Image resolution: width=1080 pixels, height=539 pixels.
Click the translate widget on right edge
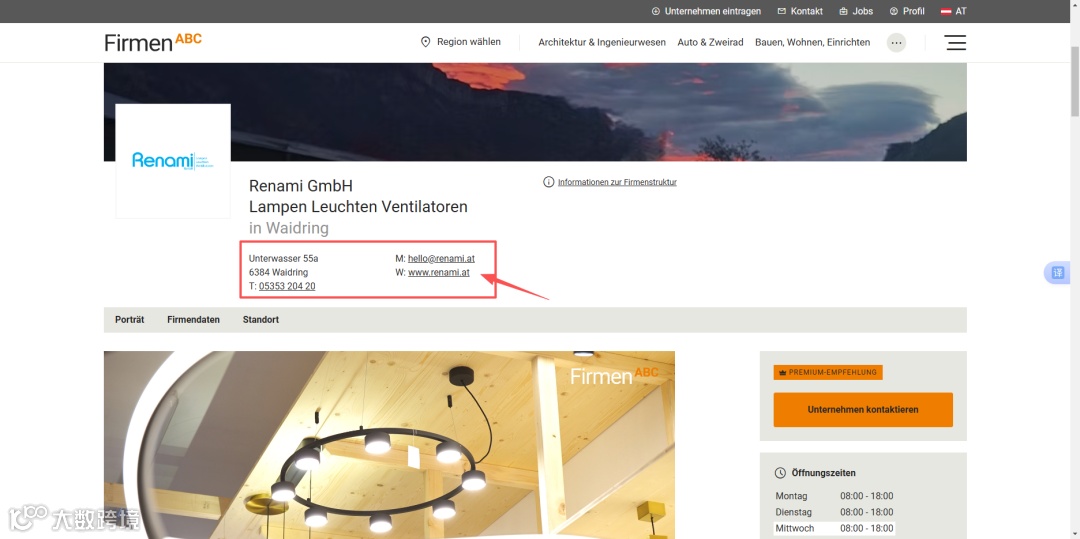[1057, 273]
